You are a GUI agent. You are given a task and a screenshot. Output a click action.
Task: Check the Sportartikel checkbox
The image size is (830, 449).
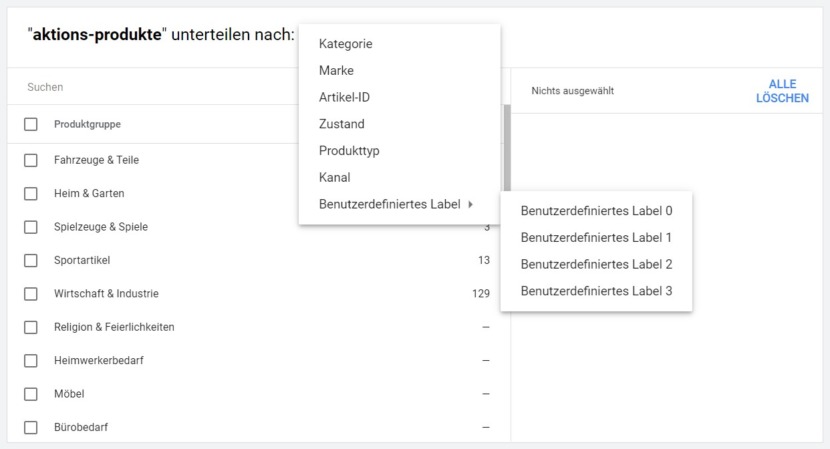pos(31,261)
